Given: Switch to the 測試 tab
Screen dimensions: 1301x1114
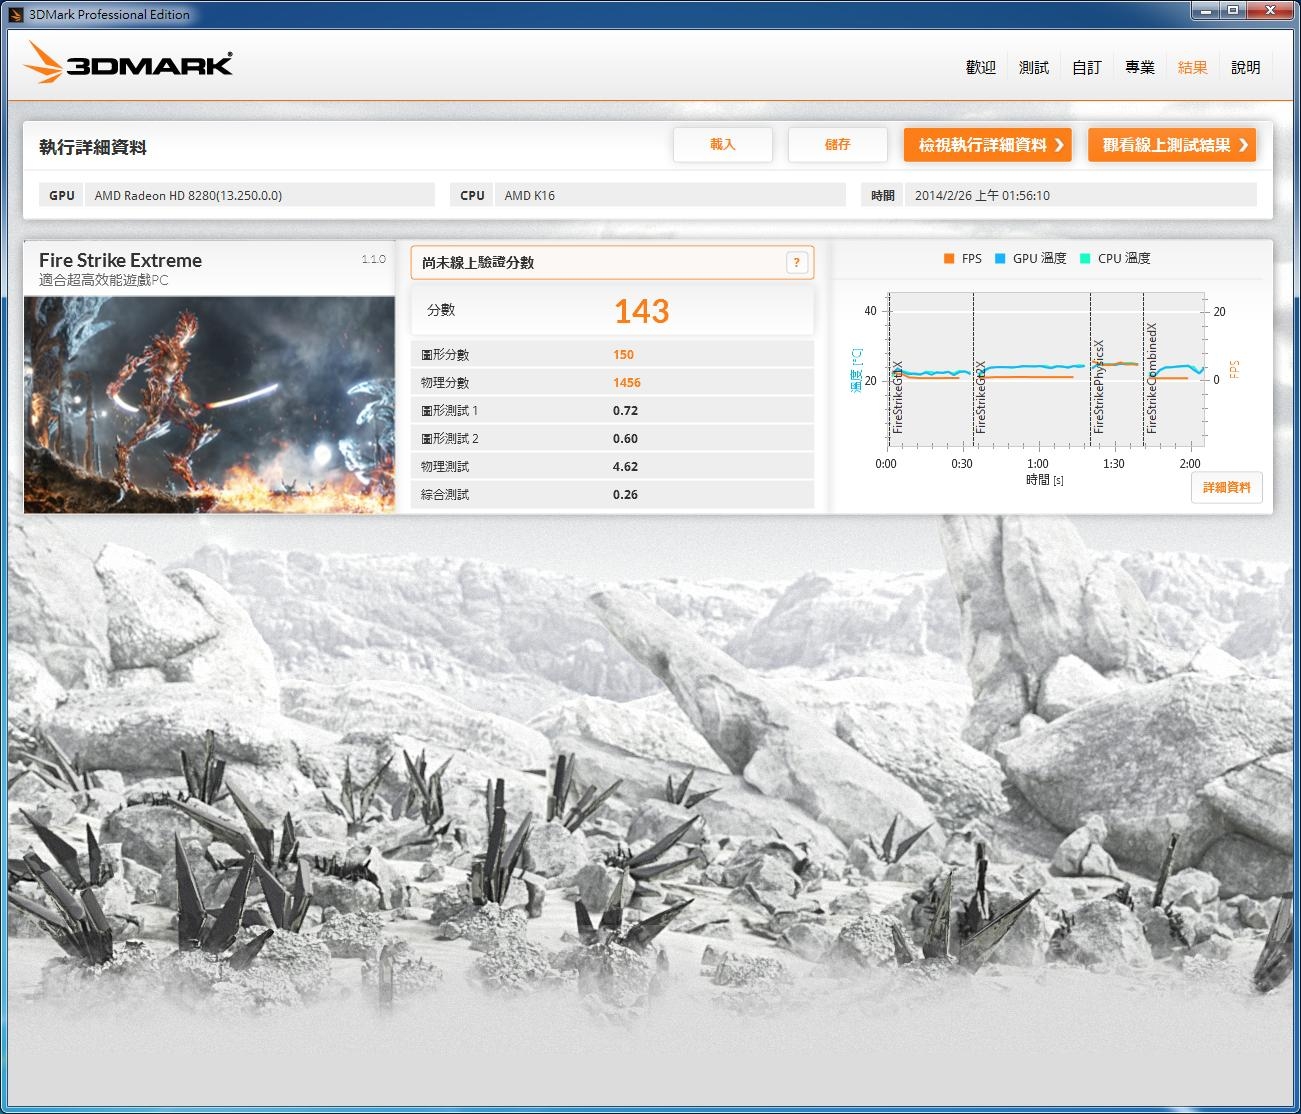Looking at the screenshot, I should [x=1033, y=67].
